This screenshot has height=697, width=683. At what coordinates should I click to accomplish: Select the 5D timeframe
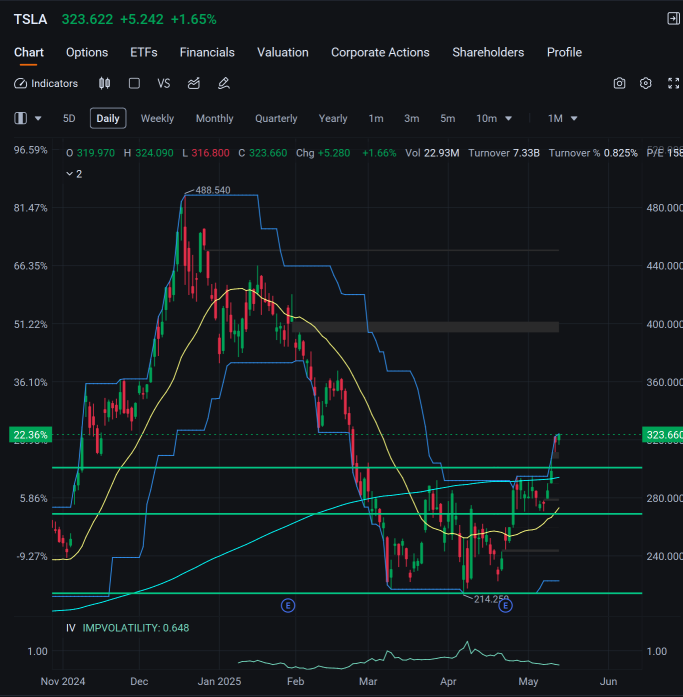pyautogui.click(x=69, y=118)
